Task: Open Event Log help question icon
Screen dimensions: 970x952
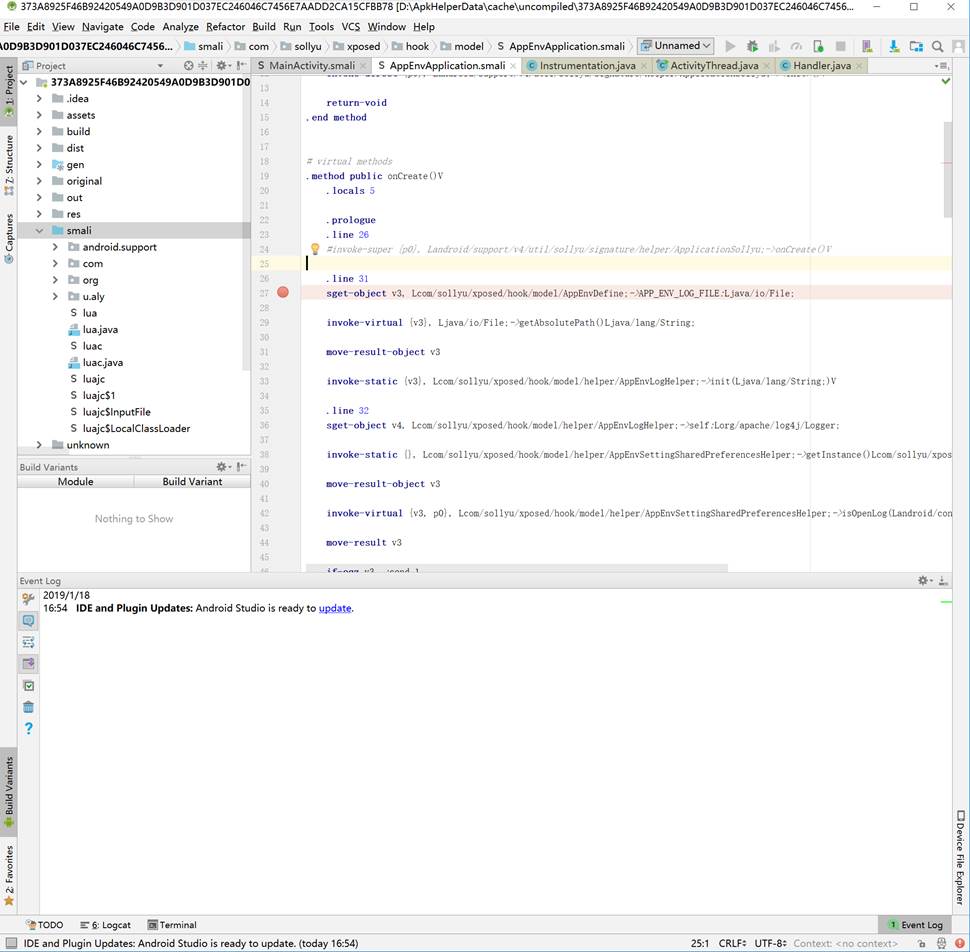Action: [x=28, y=729]
